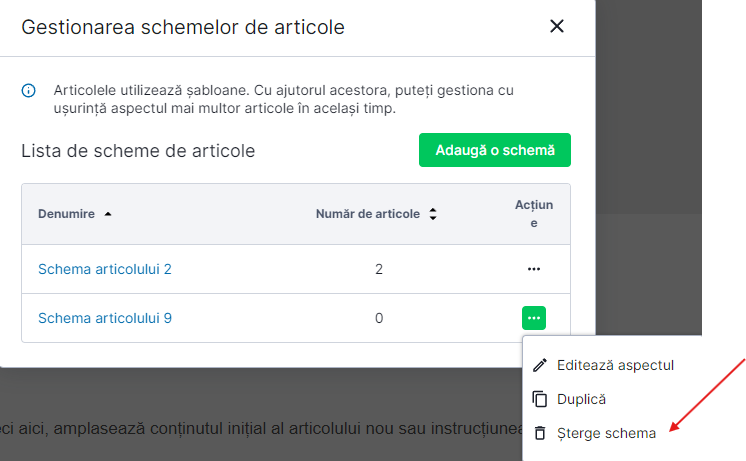Screen dimensions: 746x461
Task: Sort by Număr de articole header text
Action: pos(368,214)
